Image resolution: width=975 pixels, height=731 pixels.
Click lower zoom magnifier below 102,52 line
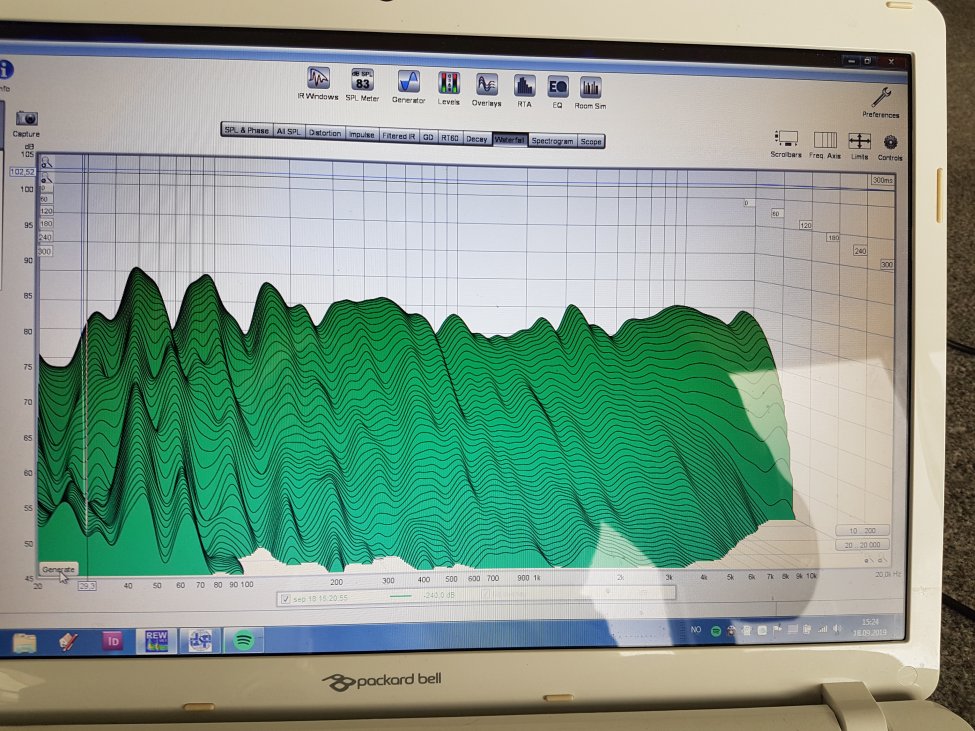point(47,180)
